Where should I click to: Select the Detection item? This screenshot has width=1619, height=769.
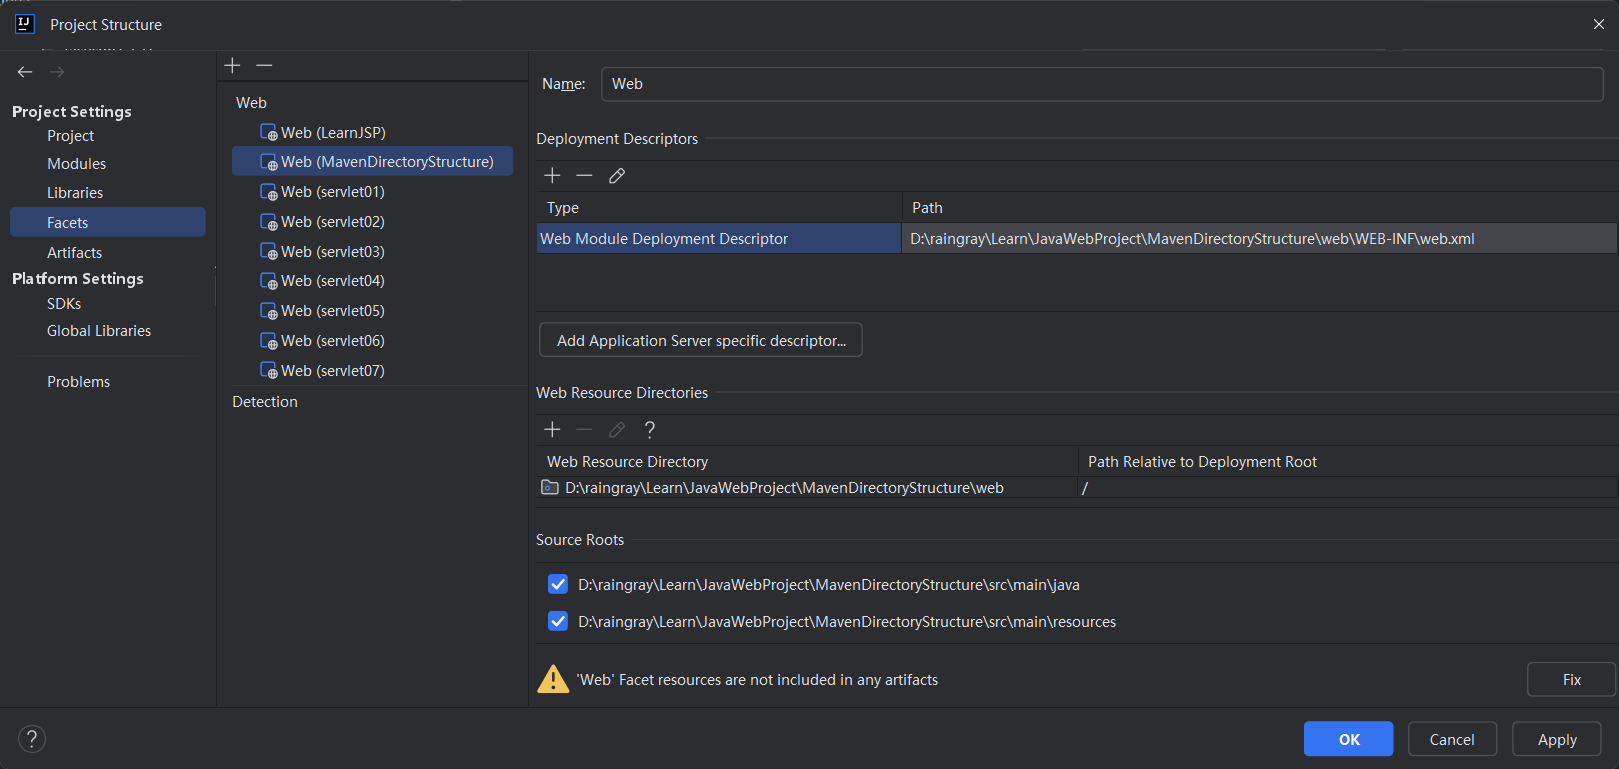click(265, 402)
